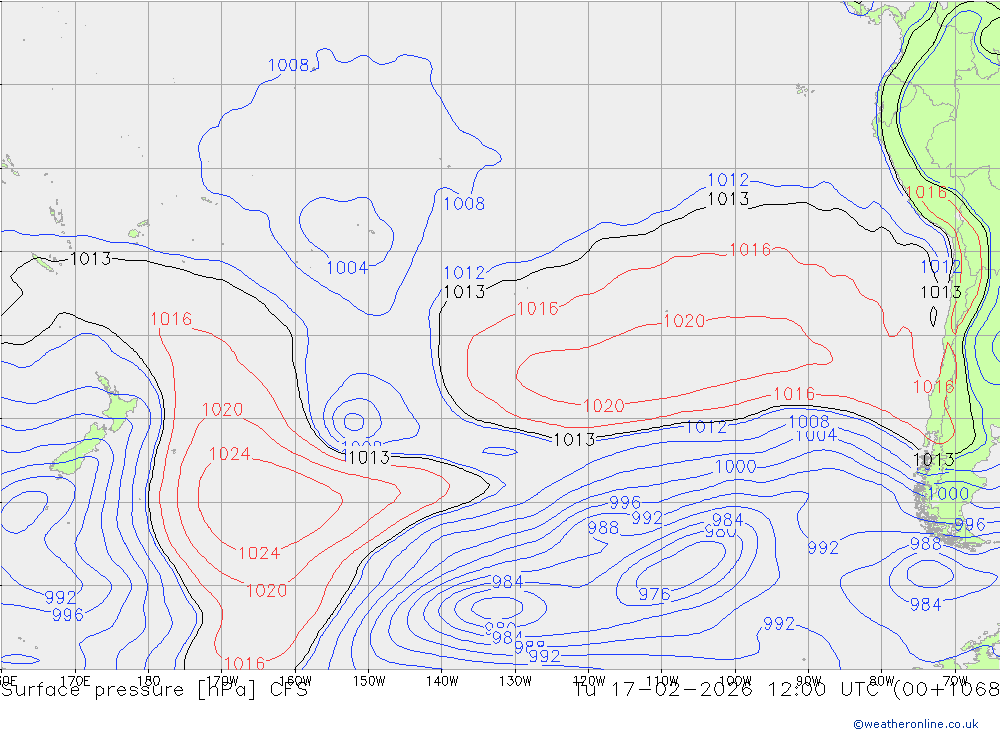Select the 130W longitude label
1000x733 pixels.
tap(515, 681)
